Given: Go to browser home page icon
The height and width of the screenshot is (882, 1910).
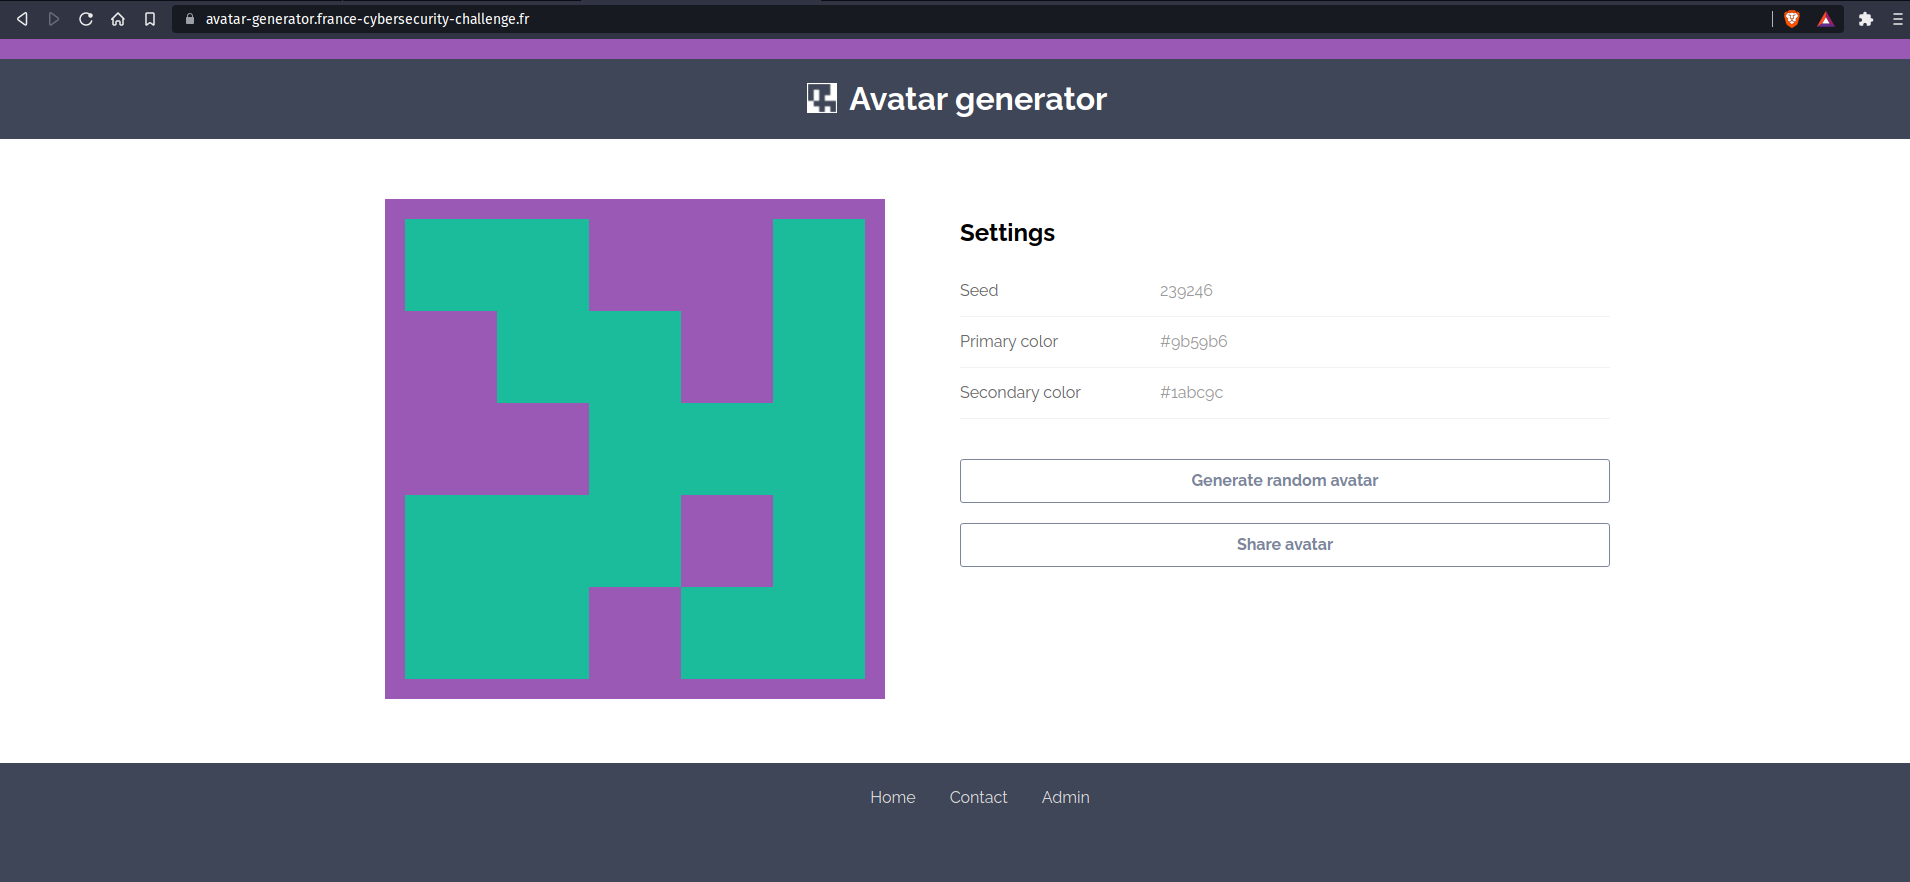Looking at the screenshot, I should tap(118, 19).
